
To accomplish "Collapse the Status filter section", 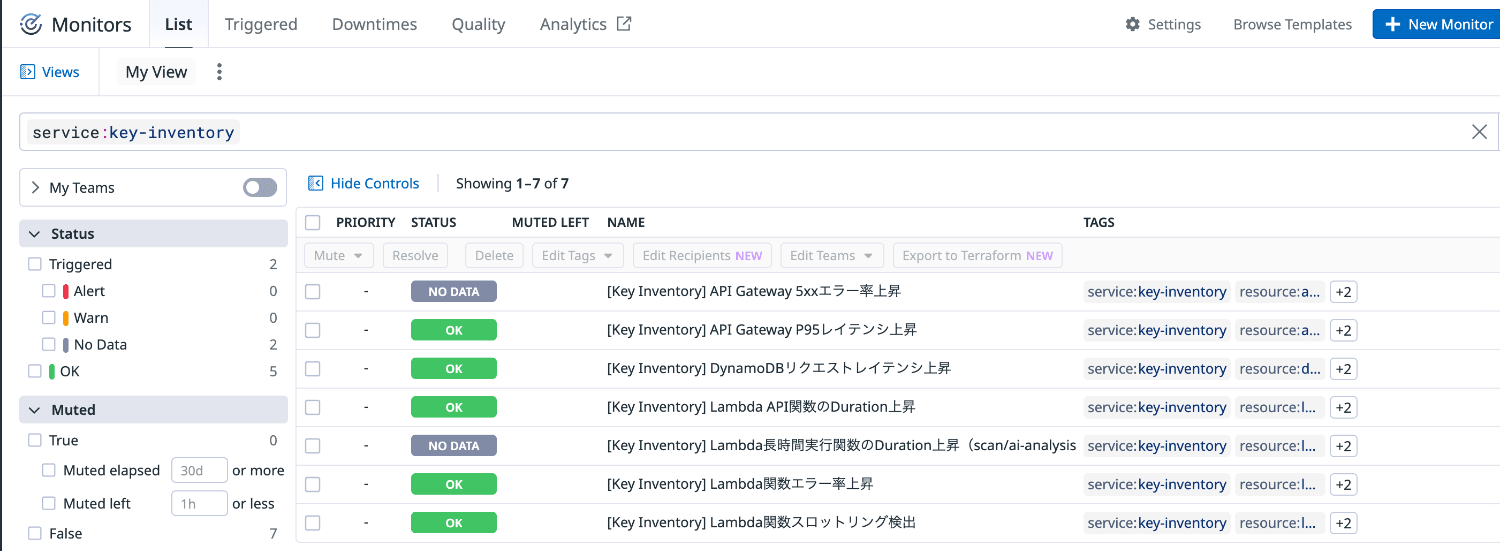I will click(34, 234).
